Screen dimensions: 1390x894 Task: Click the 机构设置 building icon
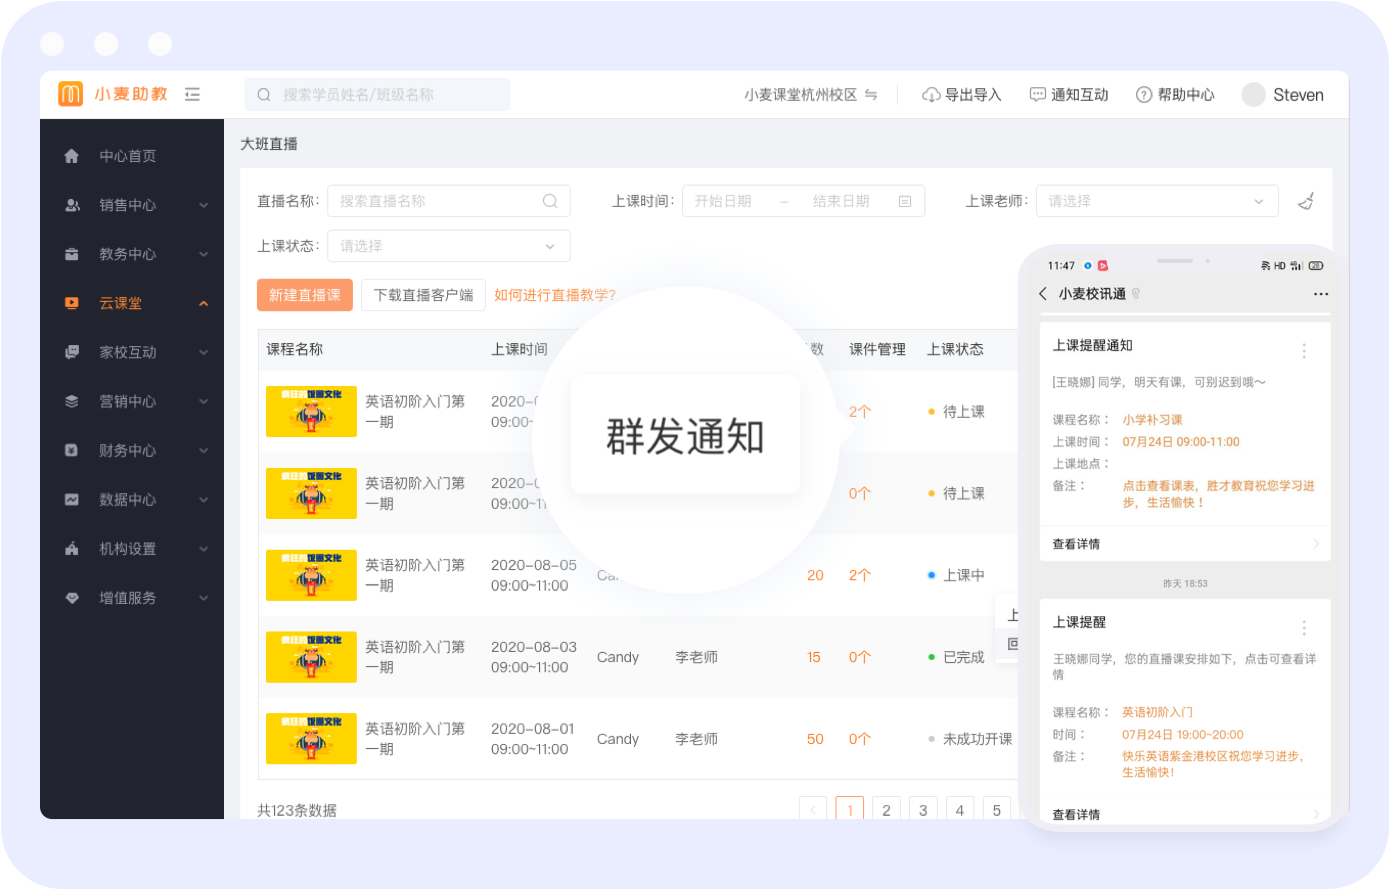pyautogui.click(x=72, y=548)
